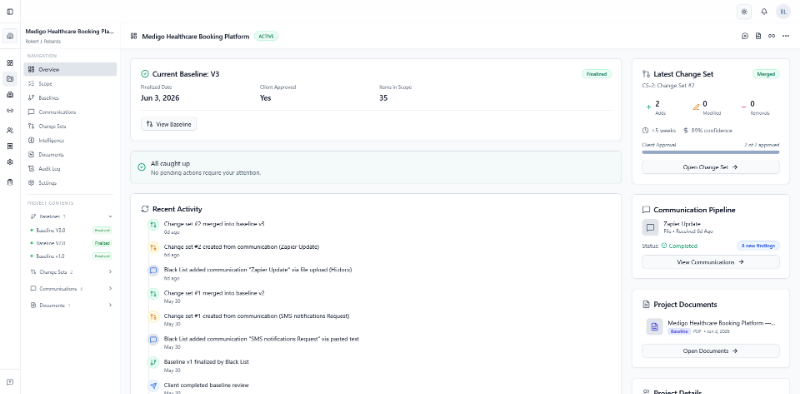The image size is (800, 394).
Task: Open the gear icon in the left rail
Action: pyautogui.click(x=10, y=162)
